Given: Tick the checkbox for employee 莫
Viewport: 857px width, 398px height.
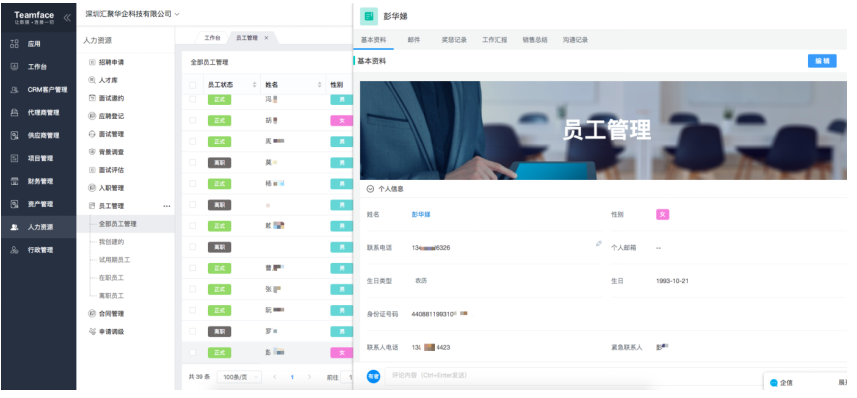Looking at the screenshot, I should pyautogui.click(x=192, y=162).
